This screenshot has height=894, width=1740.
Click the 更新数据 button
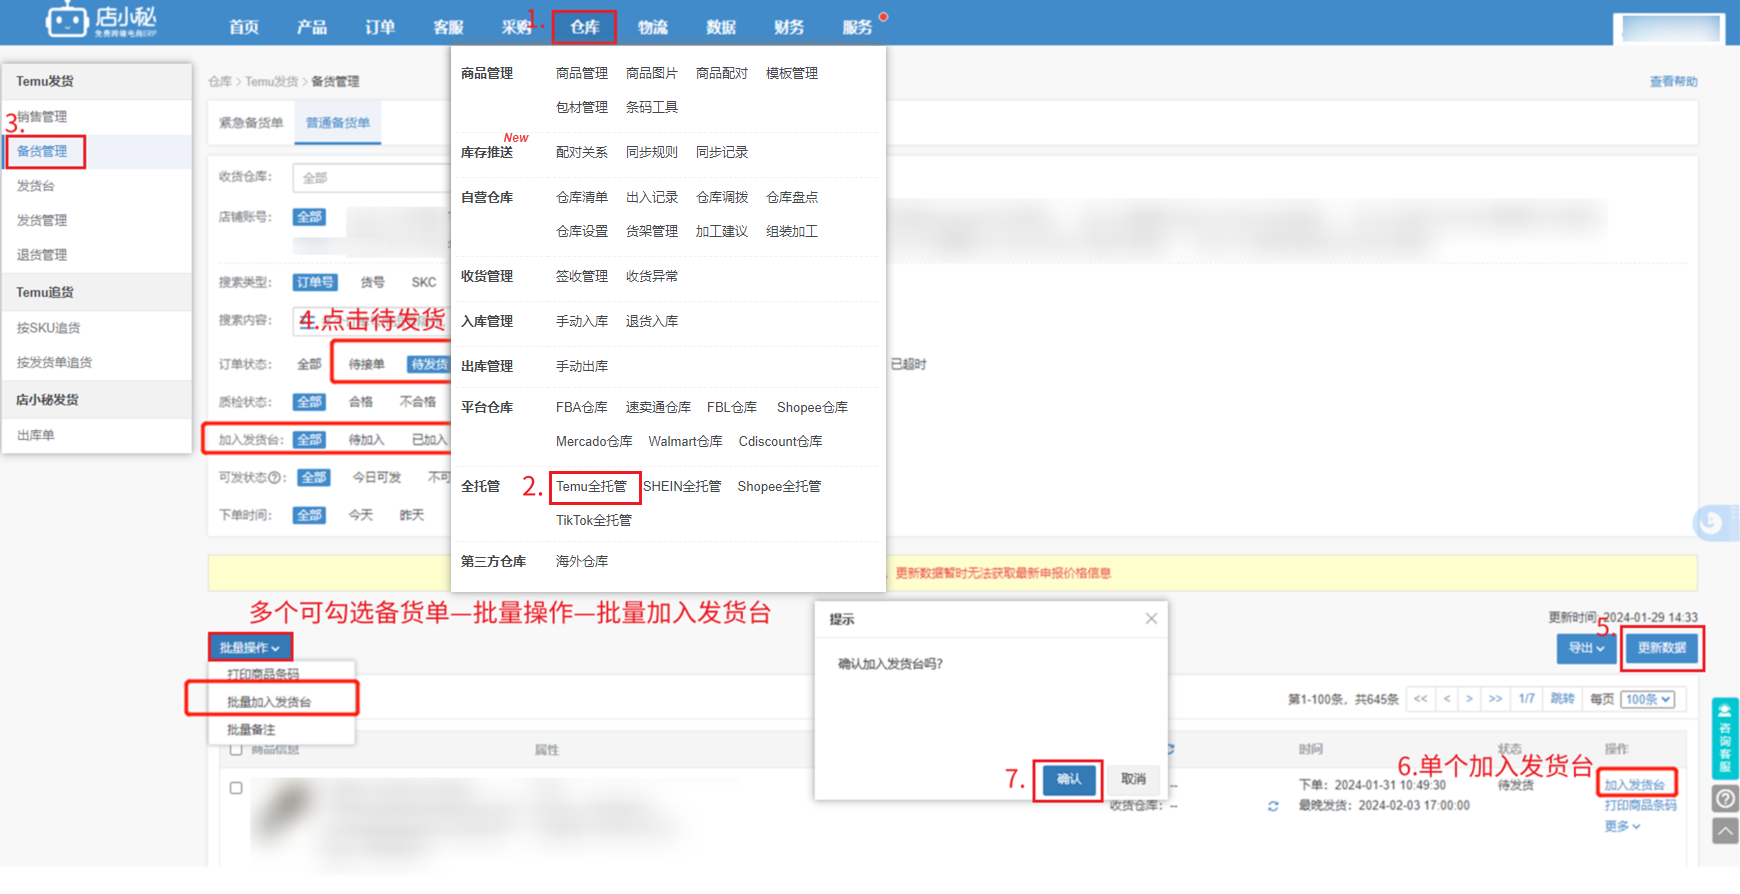pyautogui.click(x=1662, y=648)
